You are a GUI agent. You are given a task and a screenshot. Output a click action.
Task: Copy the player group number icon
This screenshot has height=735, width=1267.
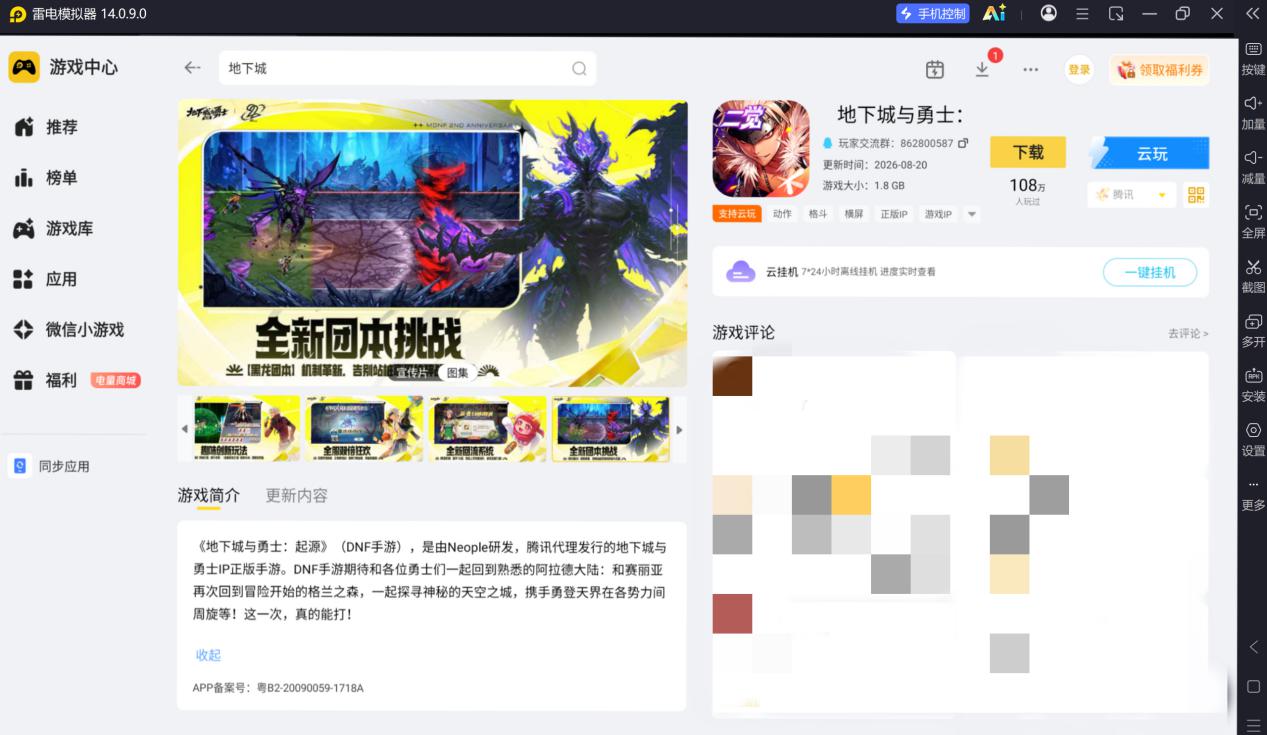(963, 143)
